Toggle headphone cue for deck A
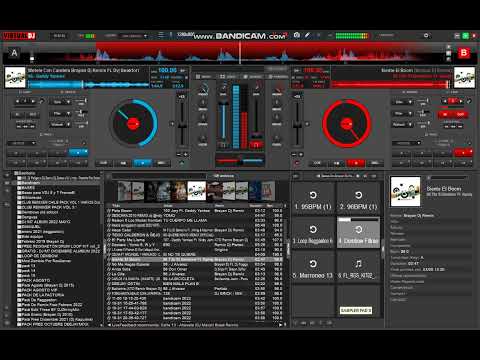480x360 pixels. [x=223, y=145]
